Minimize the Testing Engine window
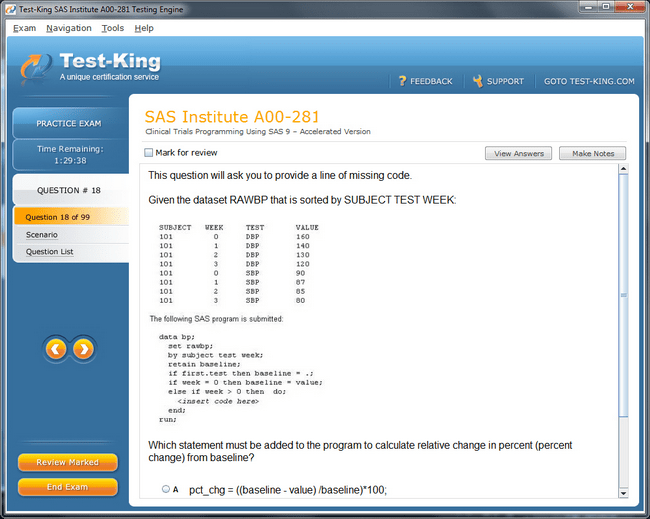The width and height of the screenshot is (650, 519). coord(588,7)
